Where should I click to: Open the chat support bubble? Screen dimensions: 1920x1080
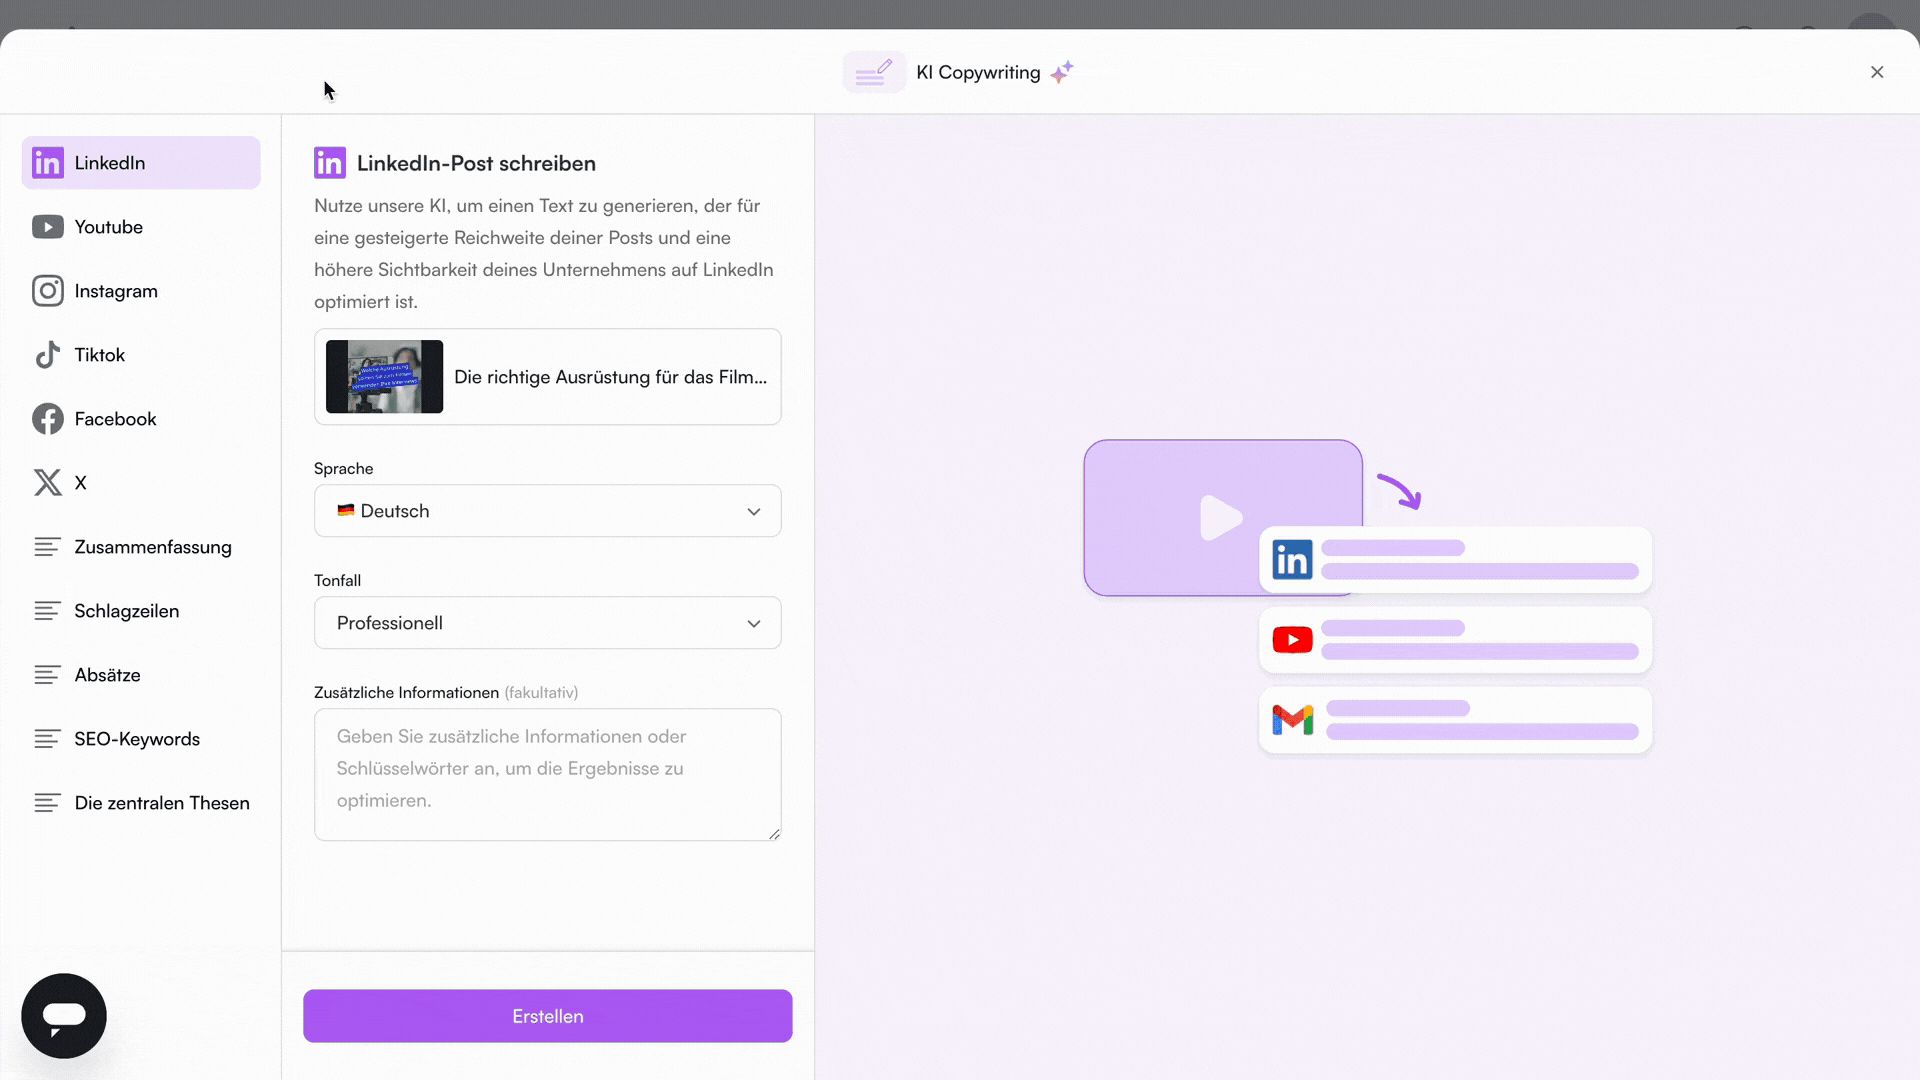coord(64,1016)
